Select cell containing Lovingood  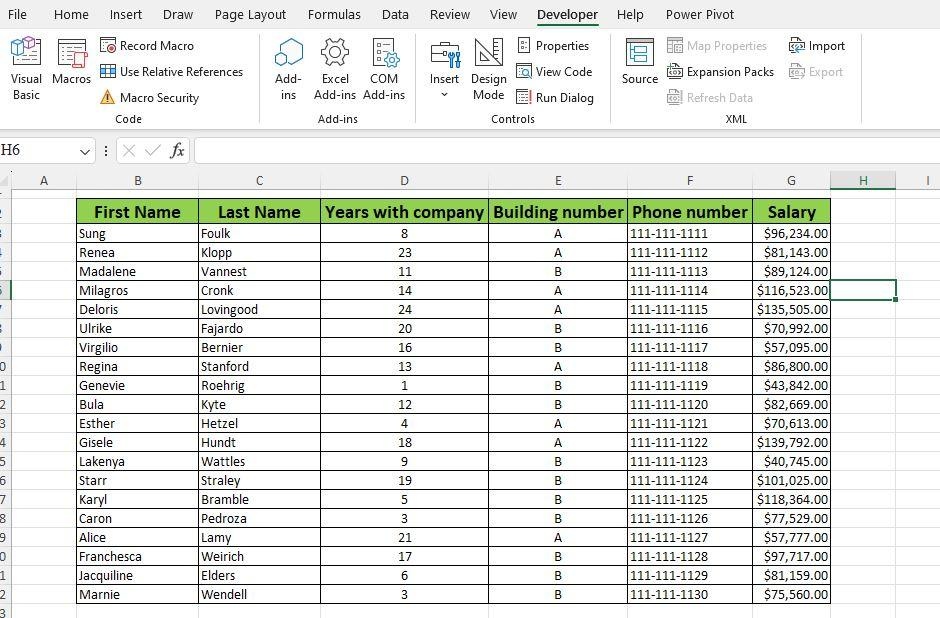(x=260, y=310)
